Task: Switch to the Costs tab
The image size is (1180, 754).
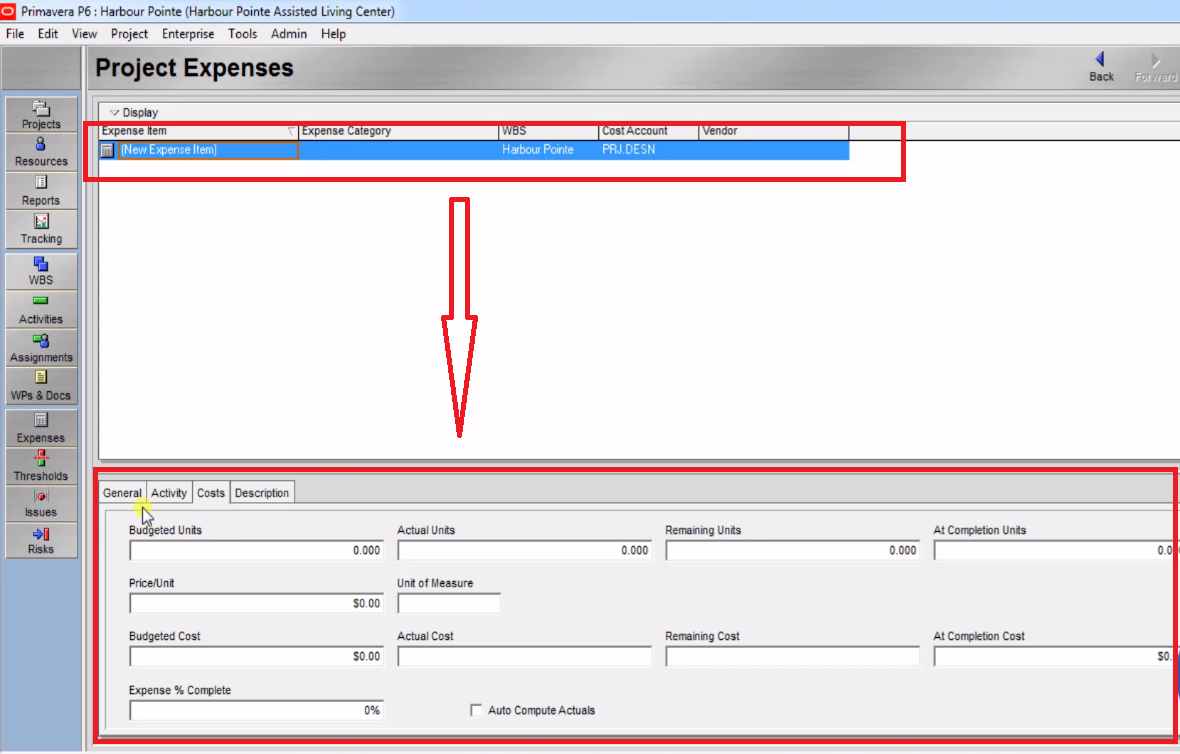Action: 210,492
